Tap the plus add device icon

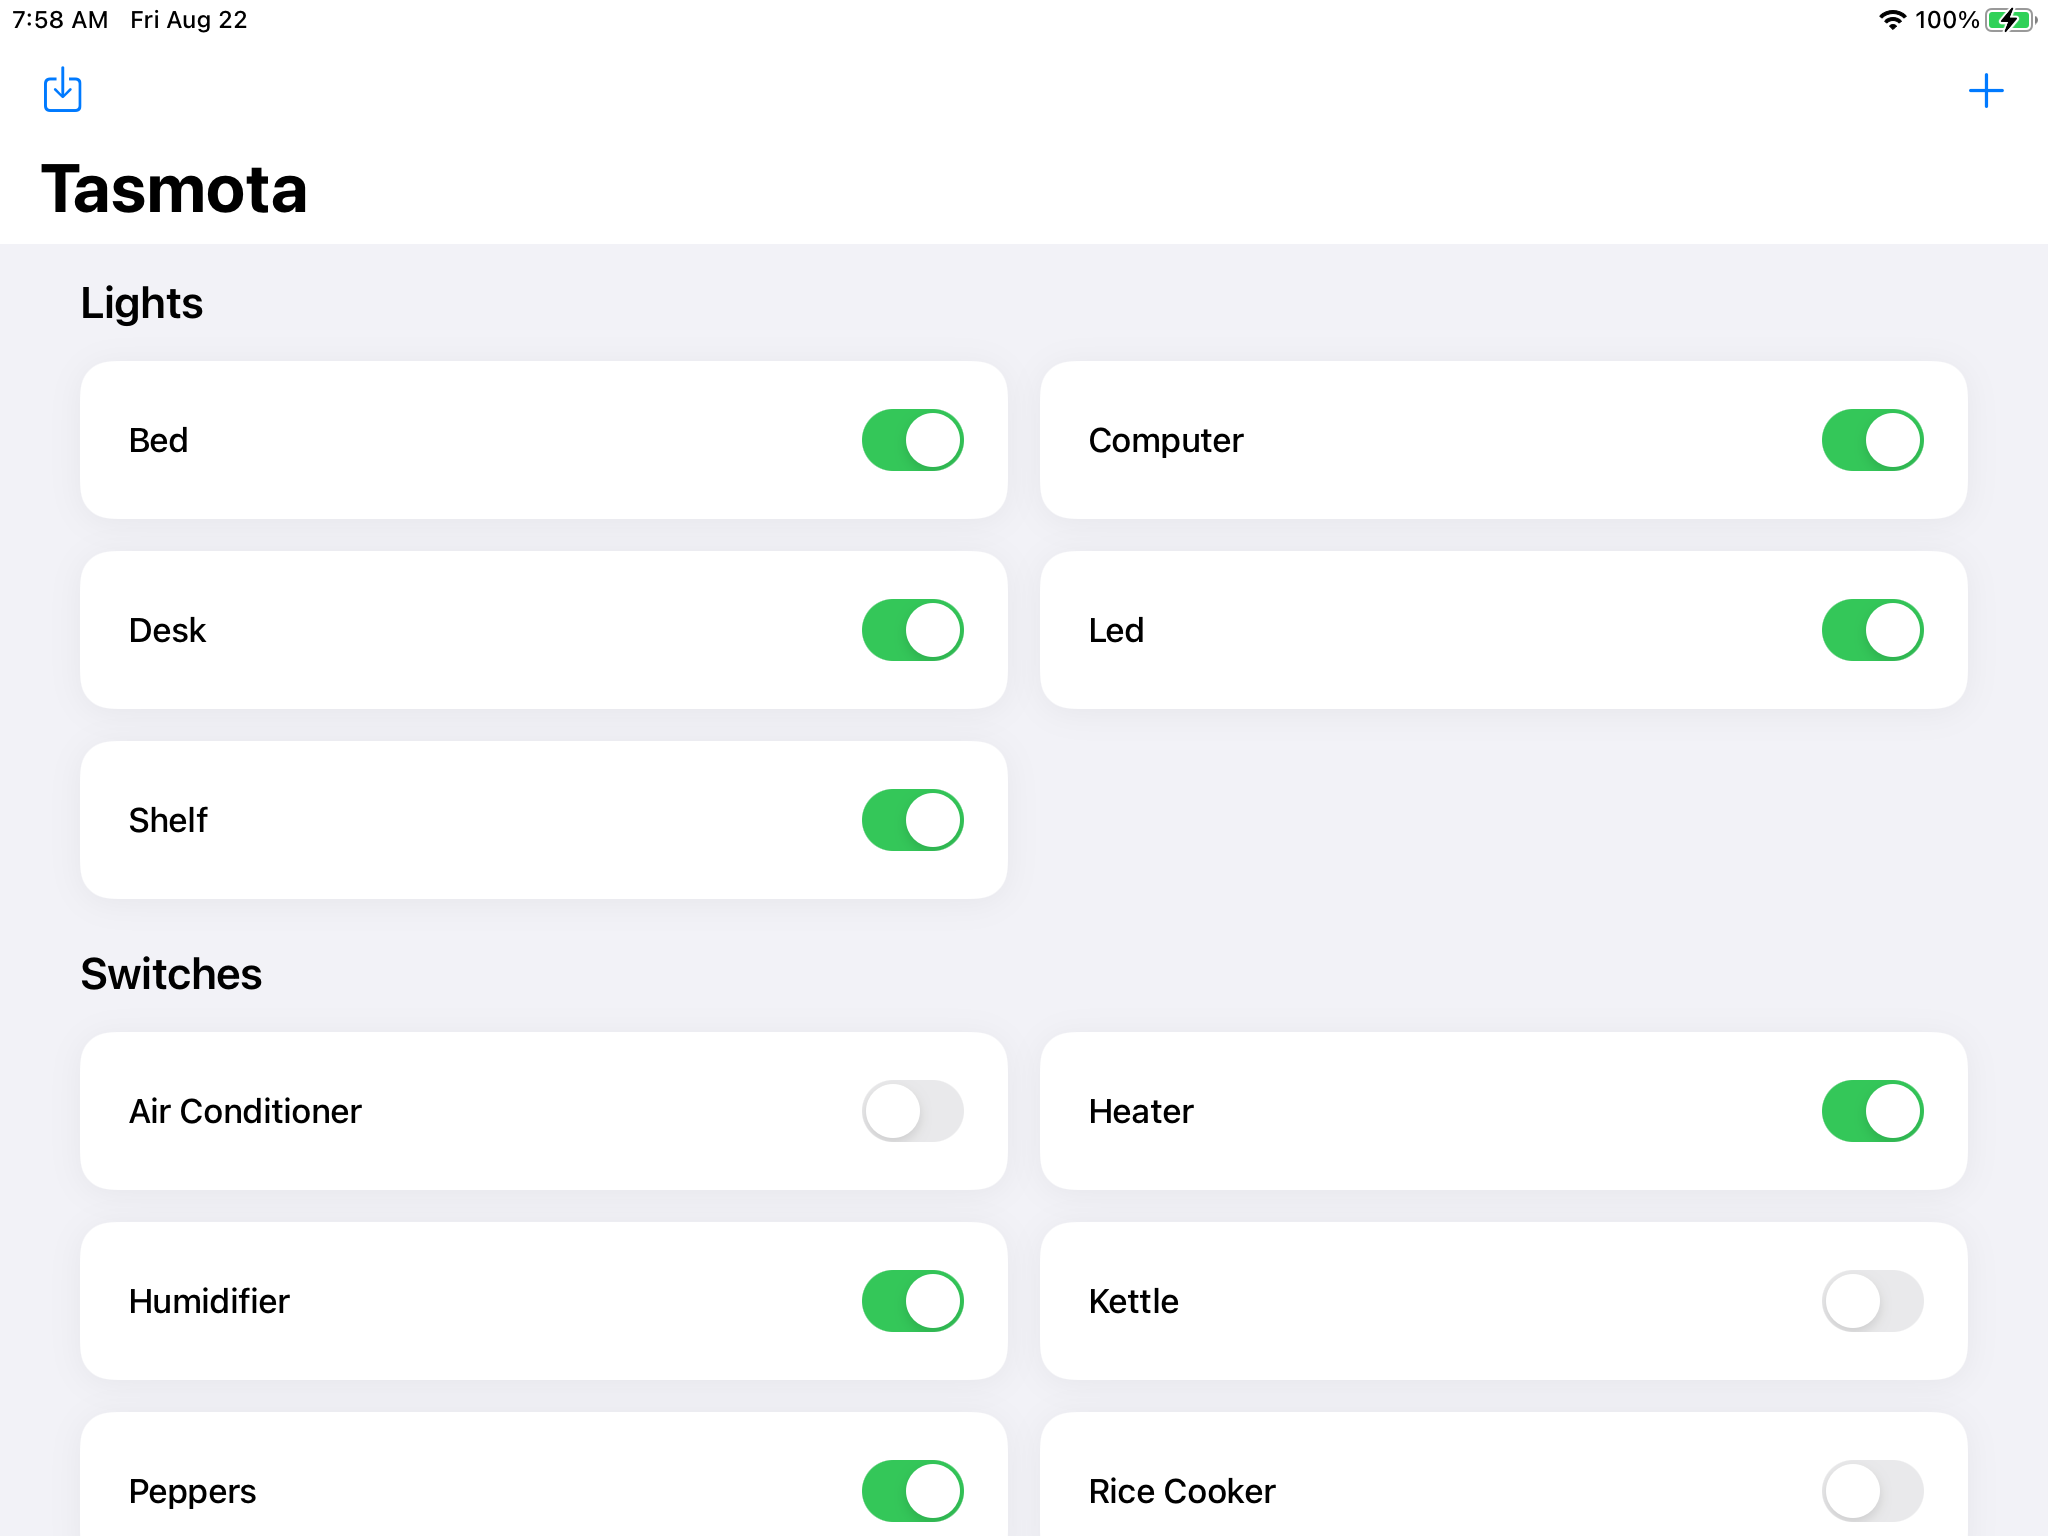click(1985, 91)
